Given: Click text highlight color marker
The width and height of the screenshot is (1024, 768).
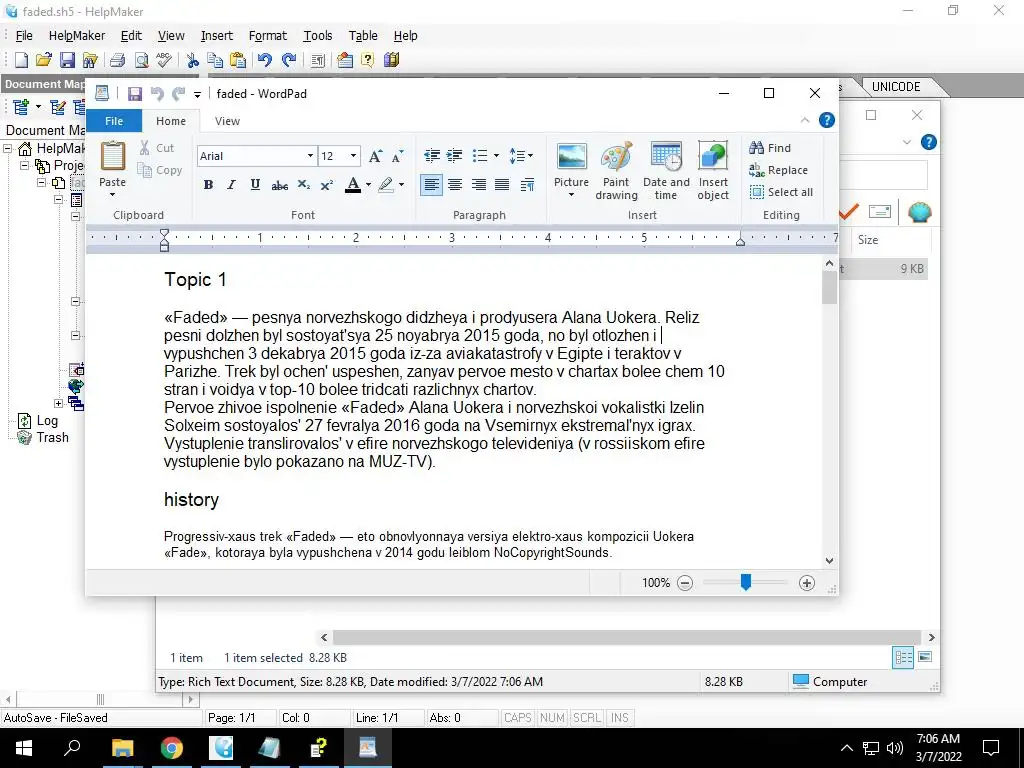Looking at the screenshot, I should [x=386, y=185].
